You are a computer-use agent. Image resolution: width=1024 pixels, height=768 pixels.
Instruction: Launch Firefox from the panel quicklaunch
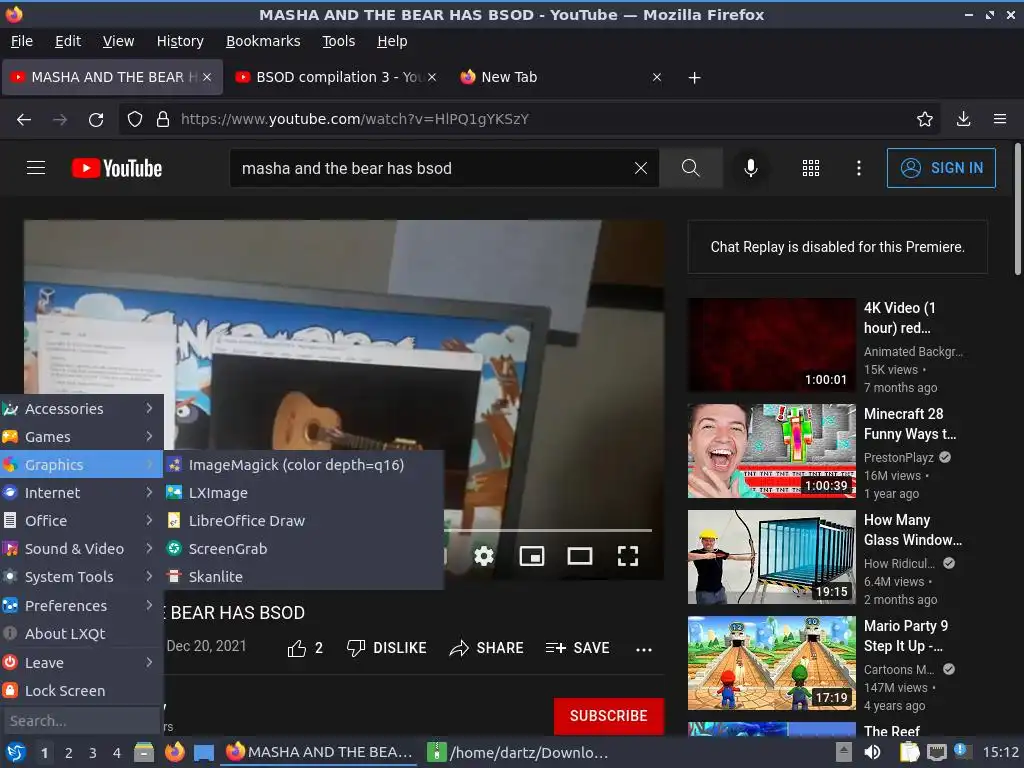174,752
